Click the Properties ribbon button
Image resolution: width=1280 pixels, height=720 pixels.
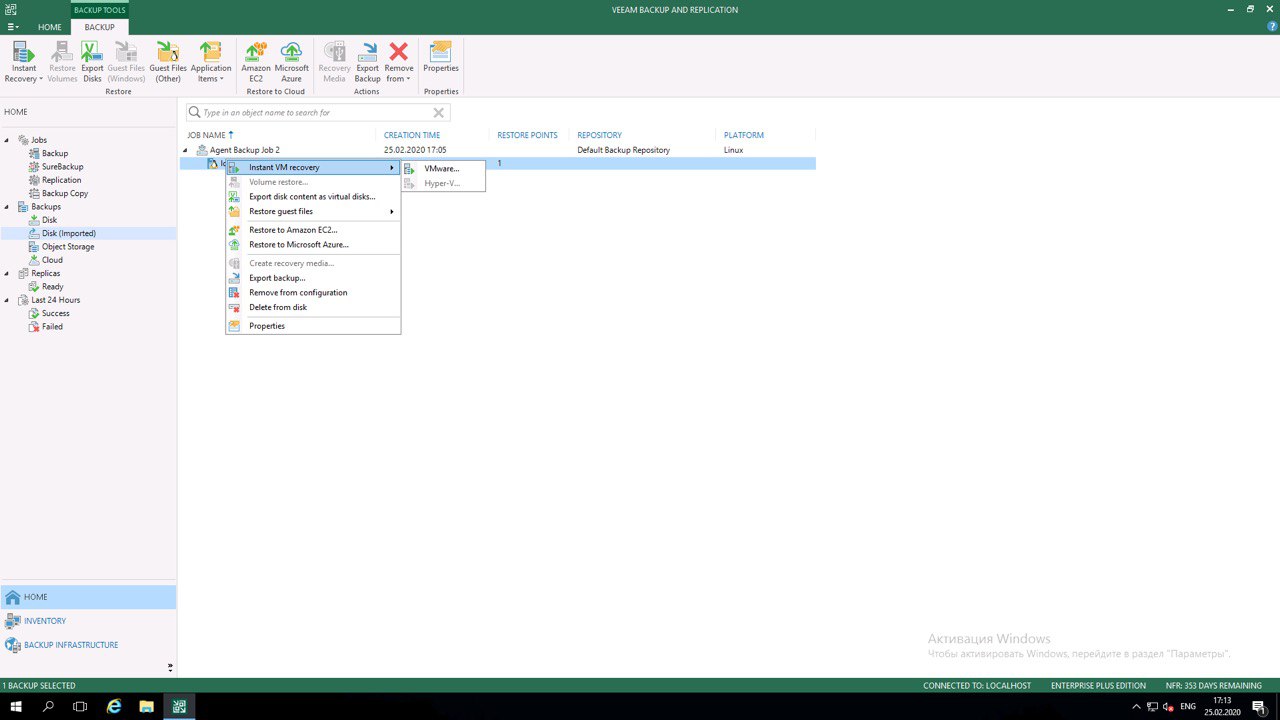[440, 58]
